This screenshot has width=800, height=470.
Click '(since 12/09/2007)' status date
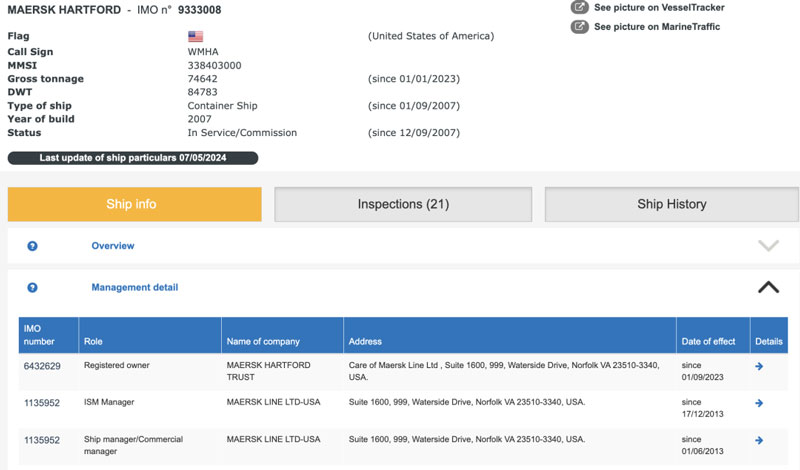tap(414, 133)
